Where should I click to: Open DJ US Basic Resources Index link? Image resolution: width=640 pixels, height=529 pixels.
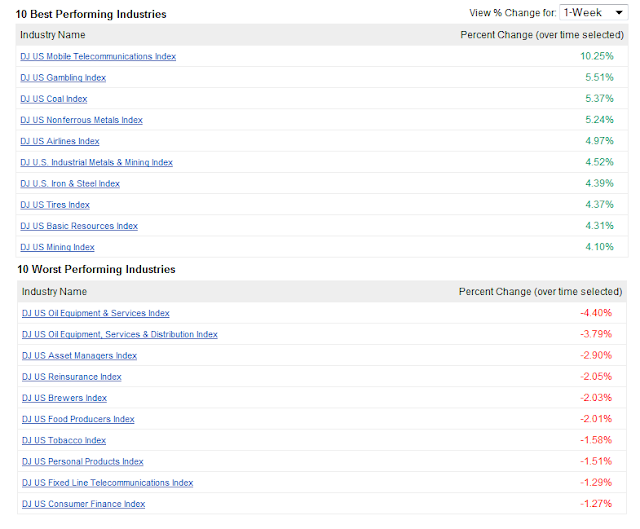click(x=79, y=226)
